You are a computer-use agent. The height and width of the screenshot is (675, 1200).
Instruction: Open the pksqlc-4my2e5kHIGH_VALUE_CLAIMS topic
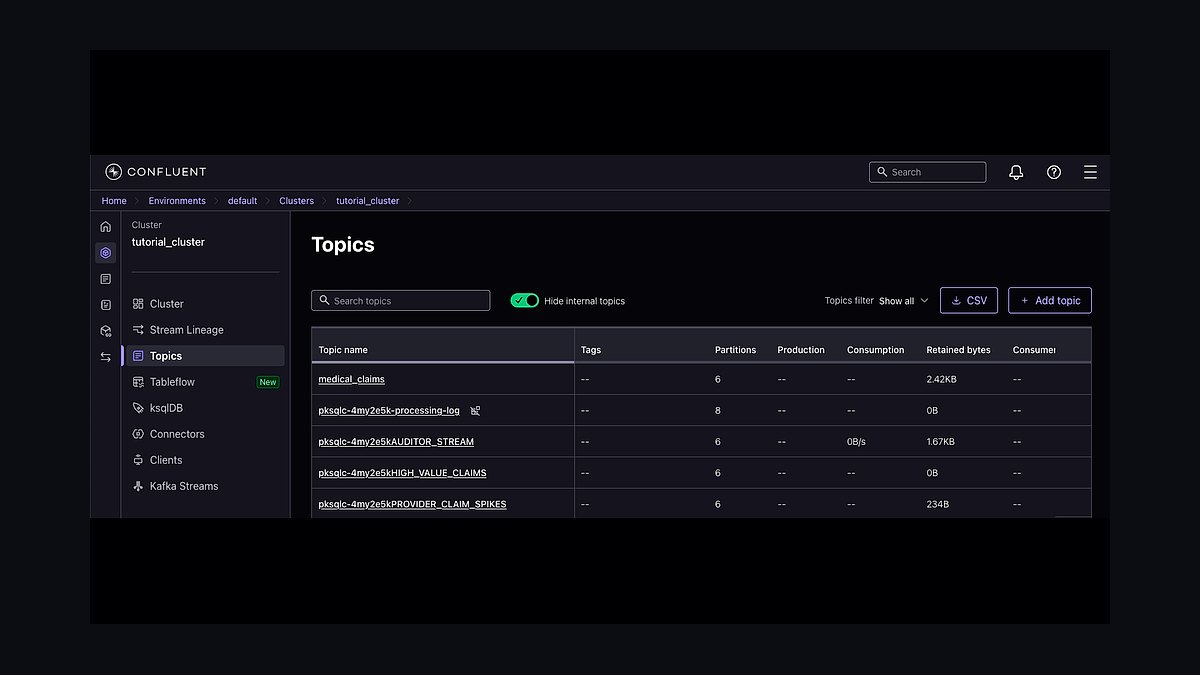[402, 473]
